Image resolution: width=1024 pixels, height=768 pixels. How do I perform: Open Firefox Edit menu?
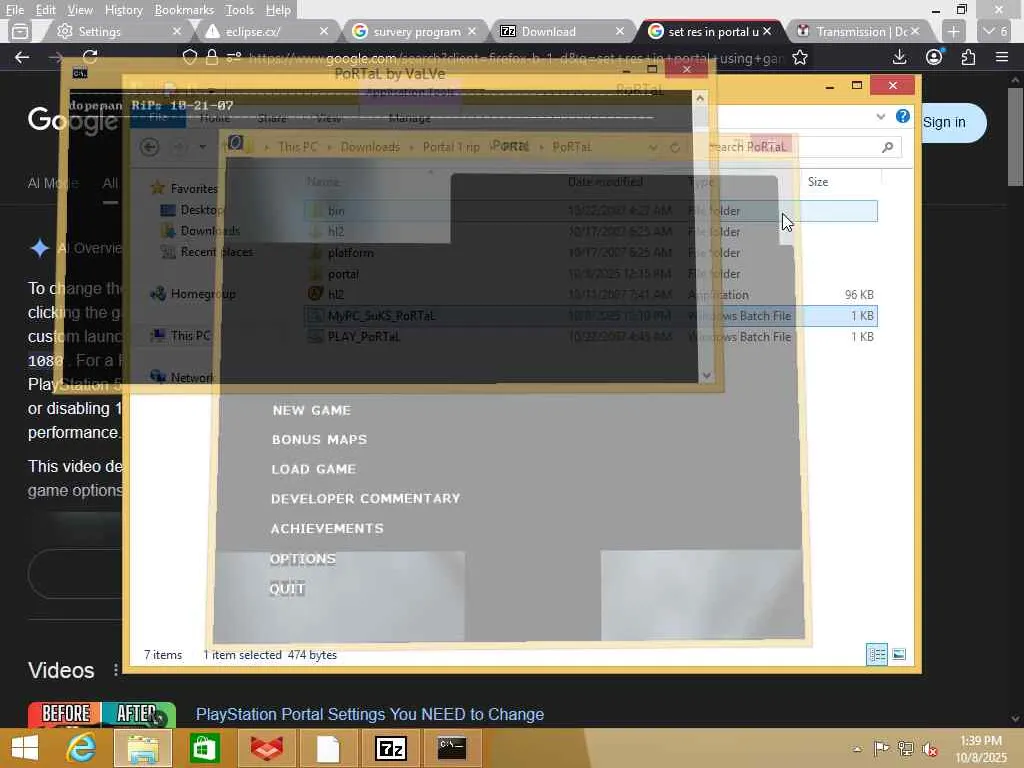[45, 10]
